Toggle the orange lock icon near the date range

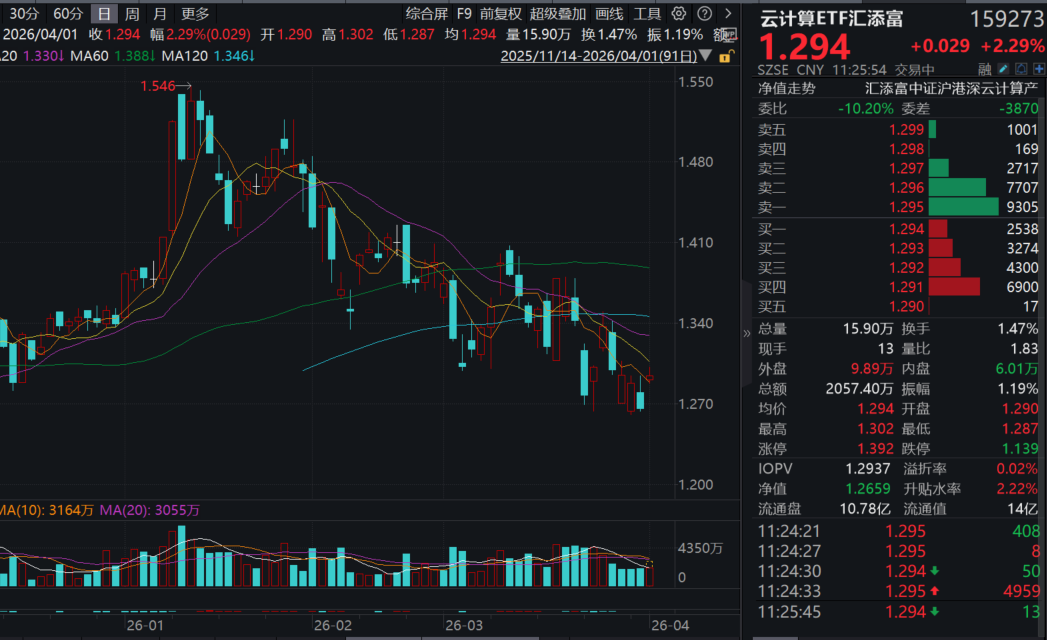(725, 56)
